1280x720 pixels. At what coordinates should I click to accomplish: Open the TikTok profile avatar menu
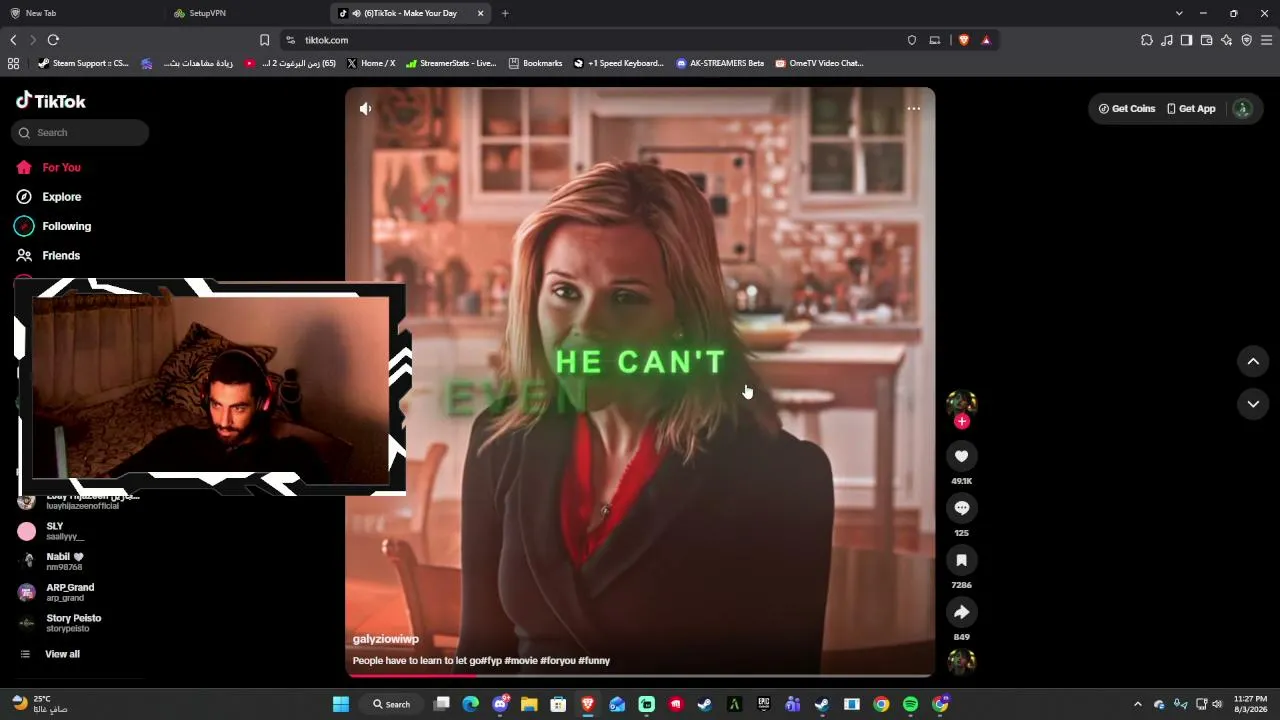[1242, 109]
